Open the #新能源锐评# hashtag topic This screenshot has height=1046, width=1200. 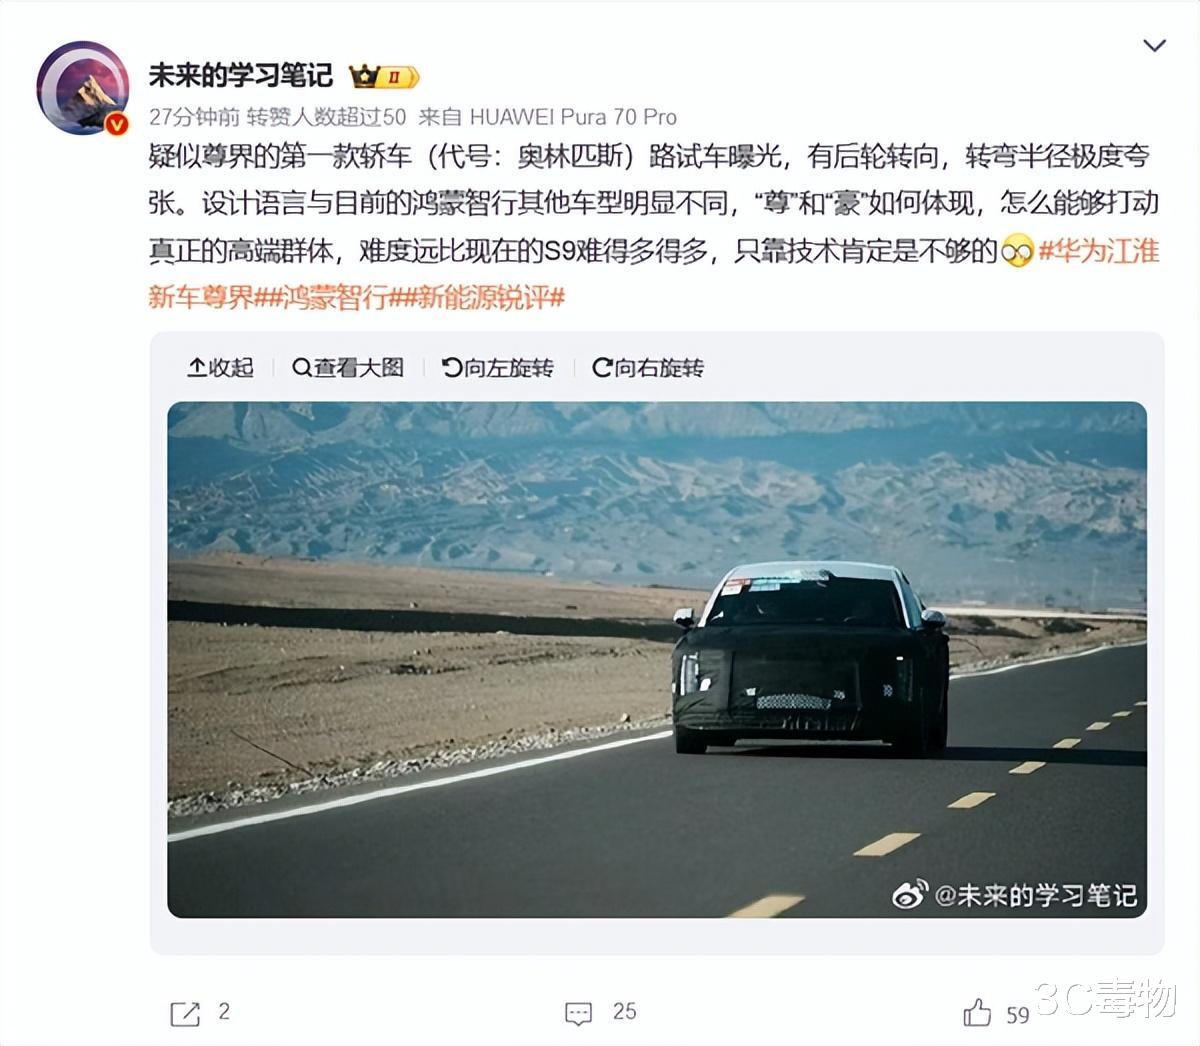tap(481, 297)
